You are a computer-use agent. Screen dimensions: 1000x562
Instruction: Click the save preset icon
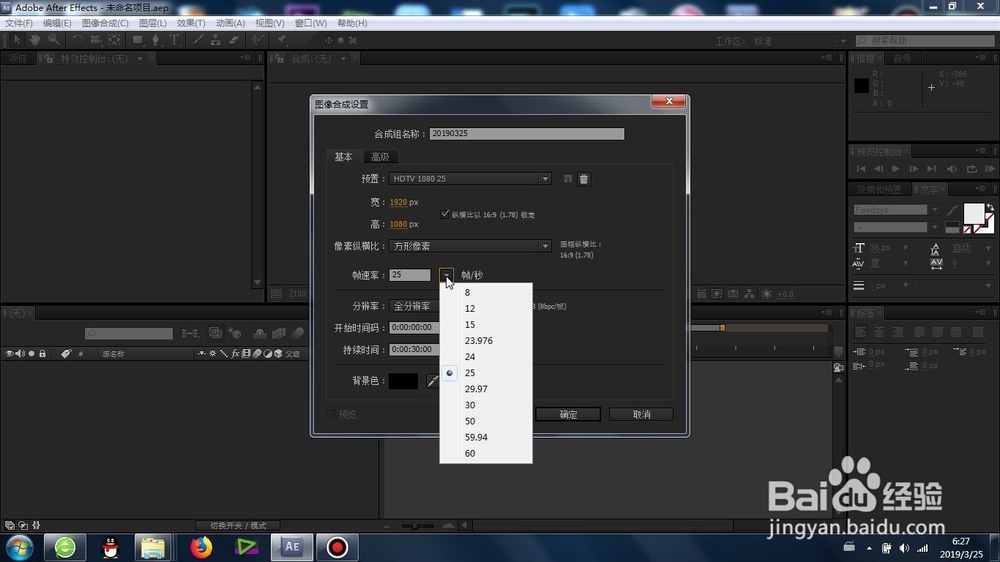pyautogui.click(x=568, y=179)
